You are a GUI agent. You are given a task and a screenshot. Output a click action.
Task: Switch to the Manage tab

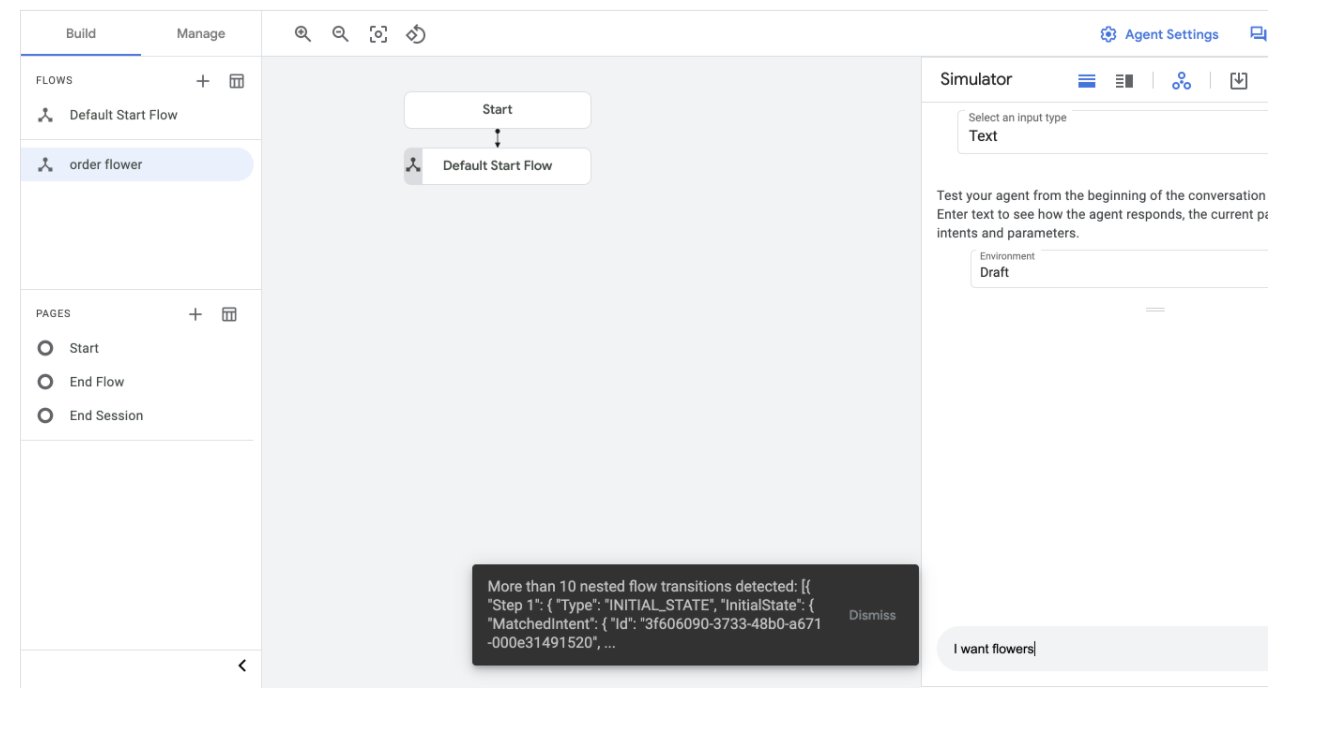pos(200,34)
